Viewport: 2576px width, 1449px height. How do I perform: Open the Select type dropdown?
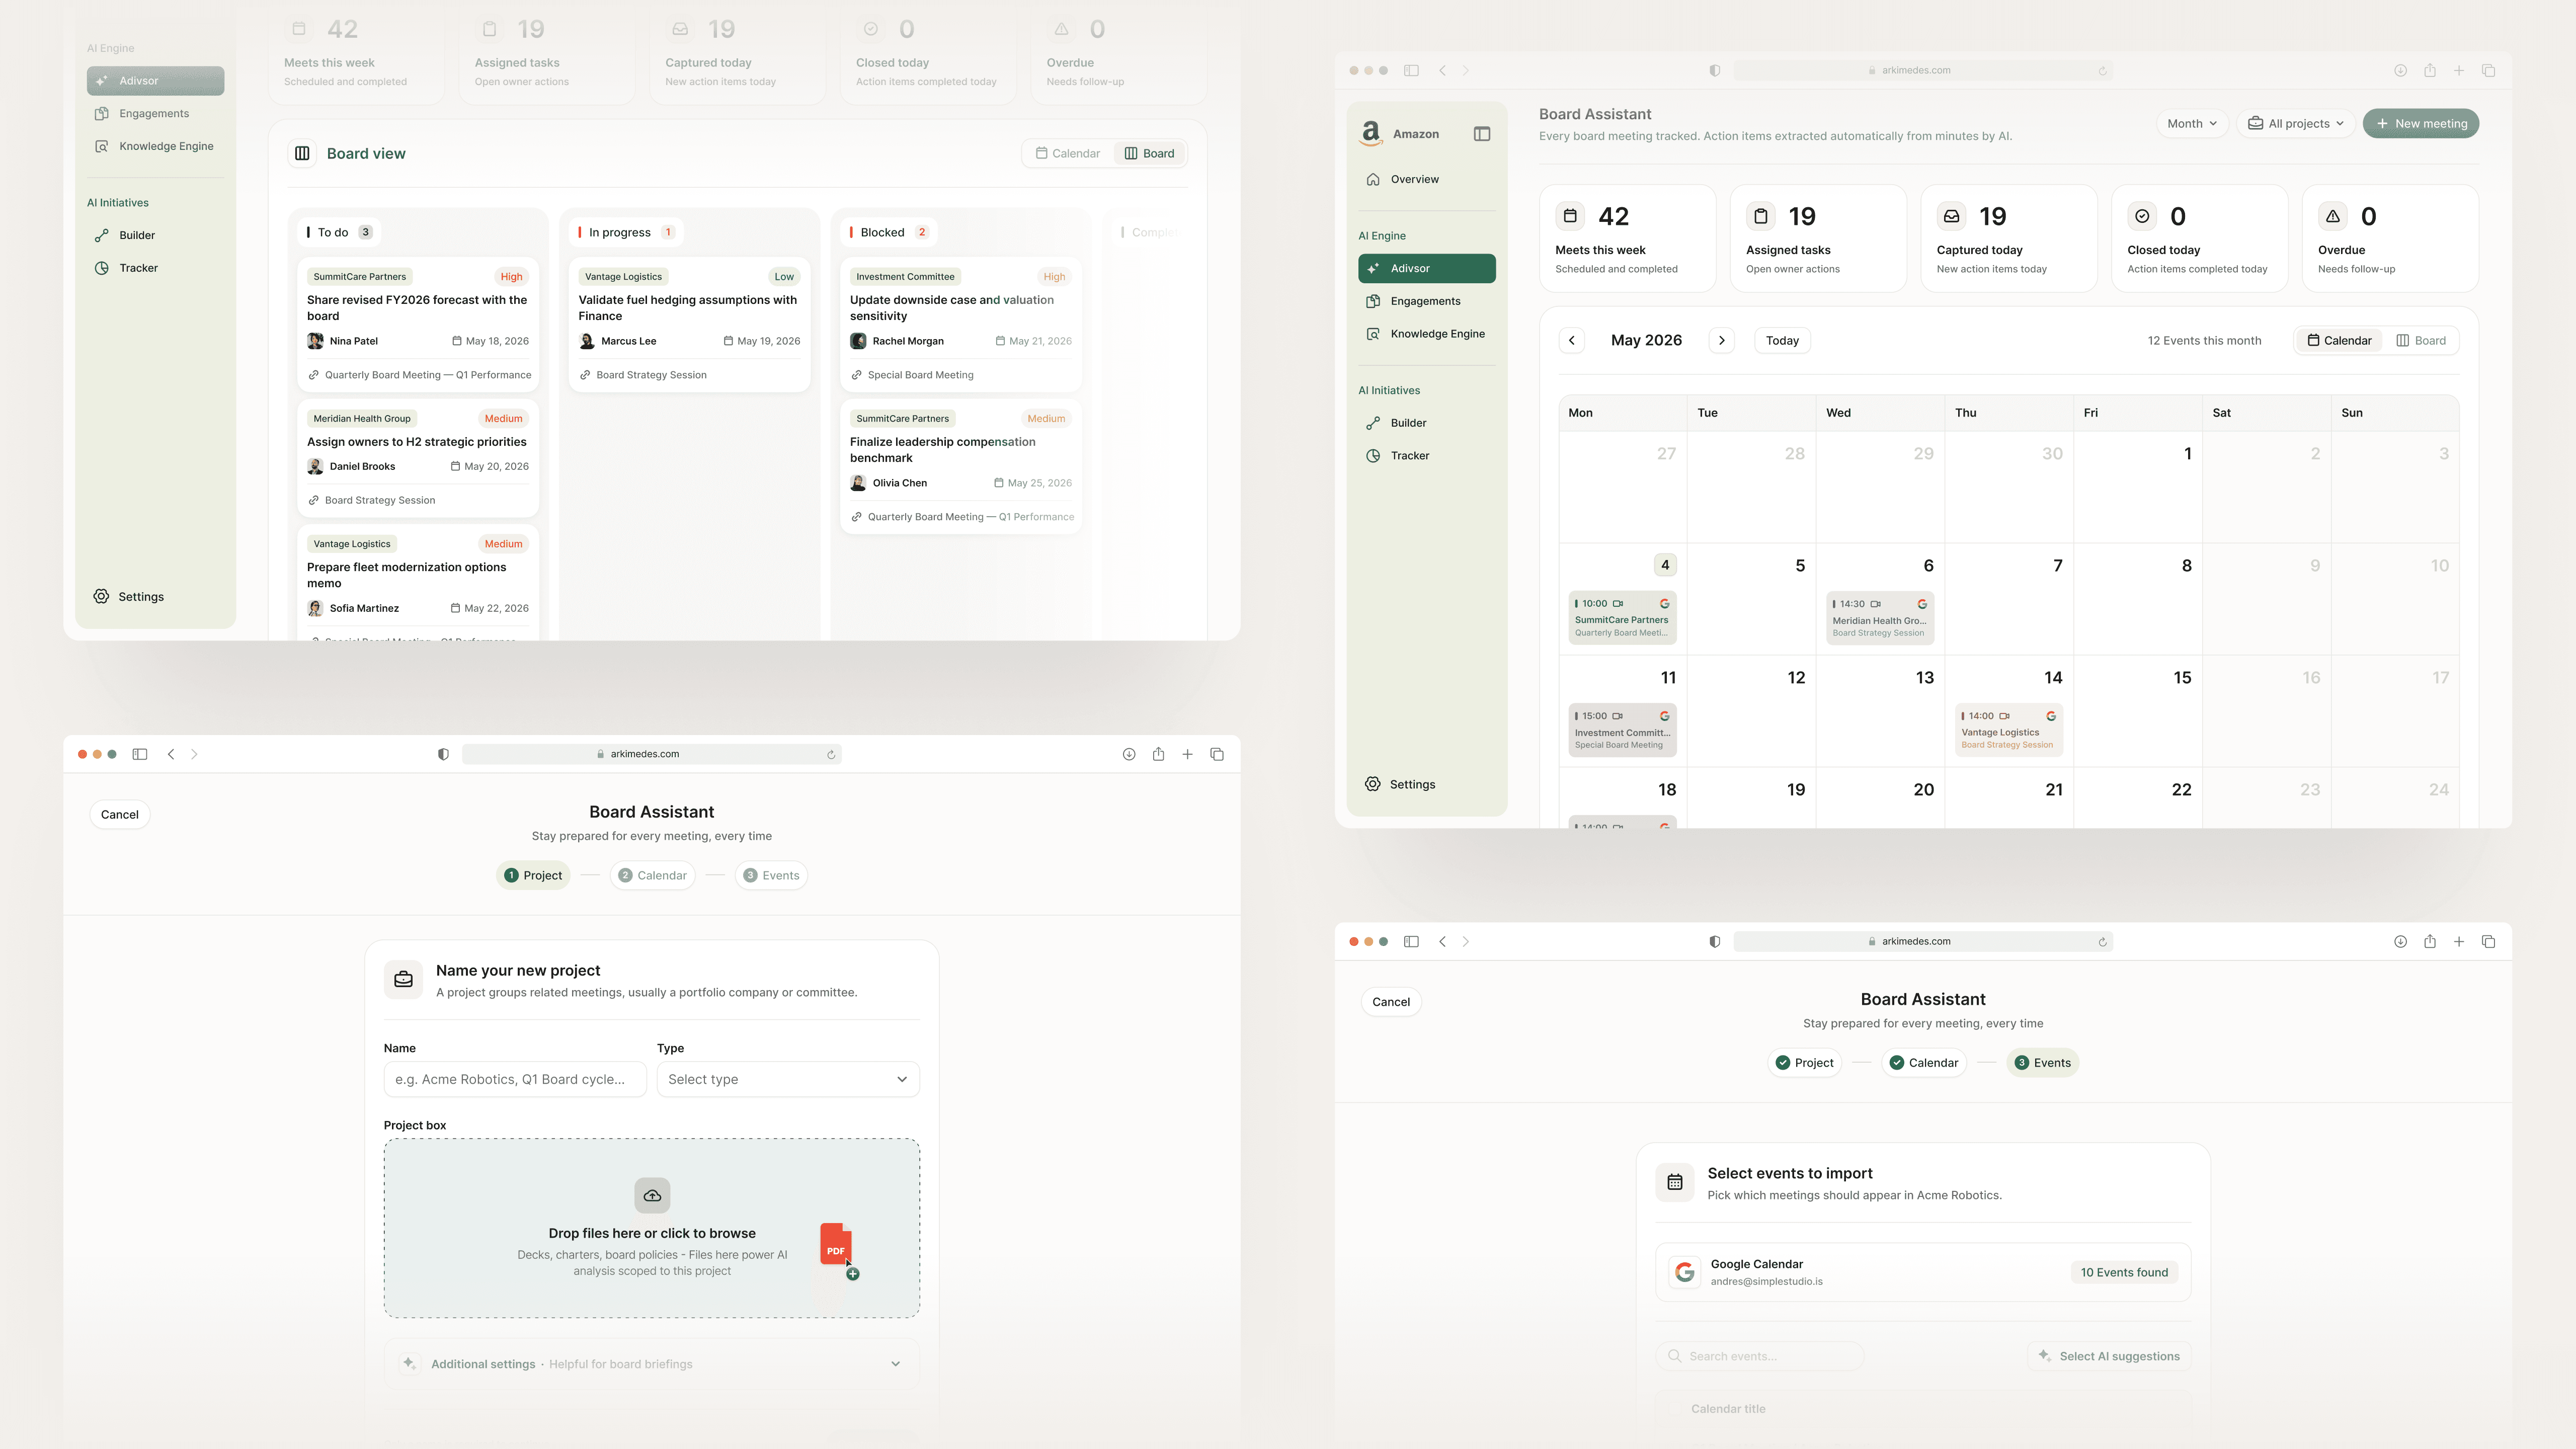[x=788, y=1079]
